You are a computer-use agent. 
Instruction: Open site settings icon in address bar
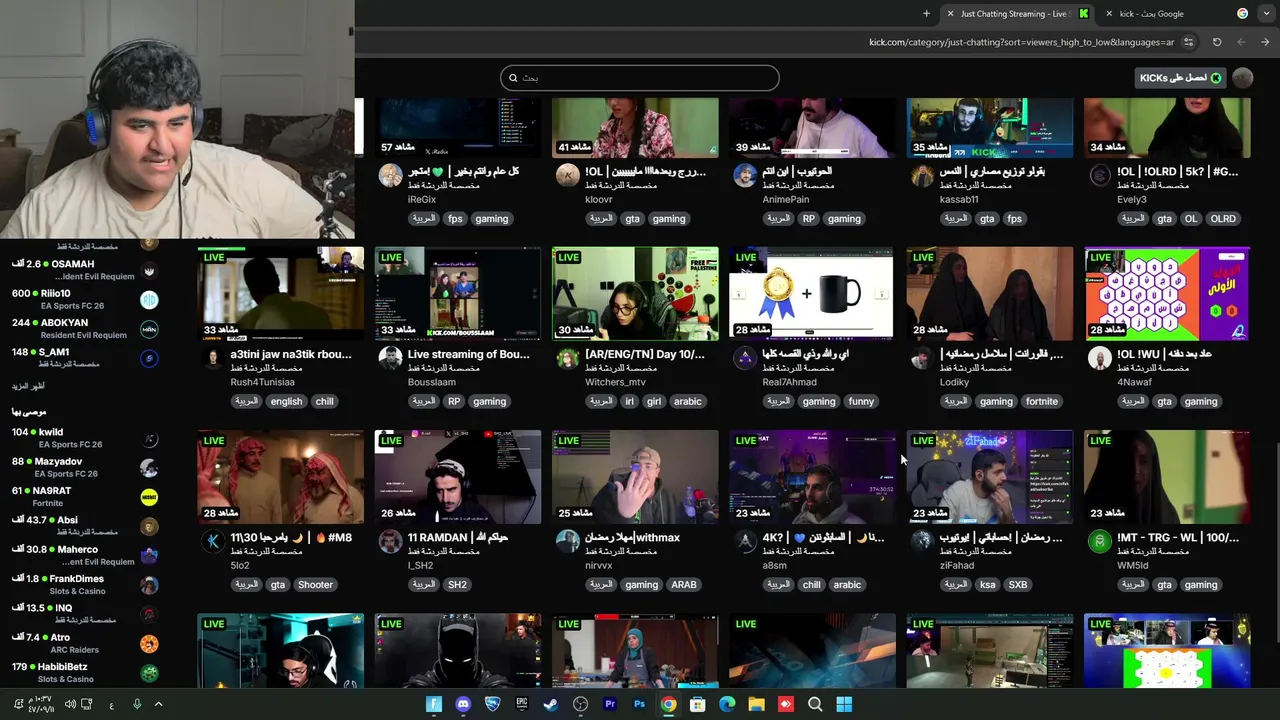(1188, 42)
